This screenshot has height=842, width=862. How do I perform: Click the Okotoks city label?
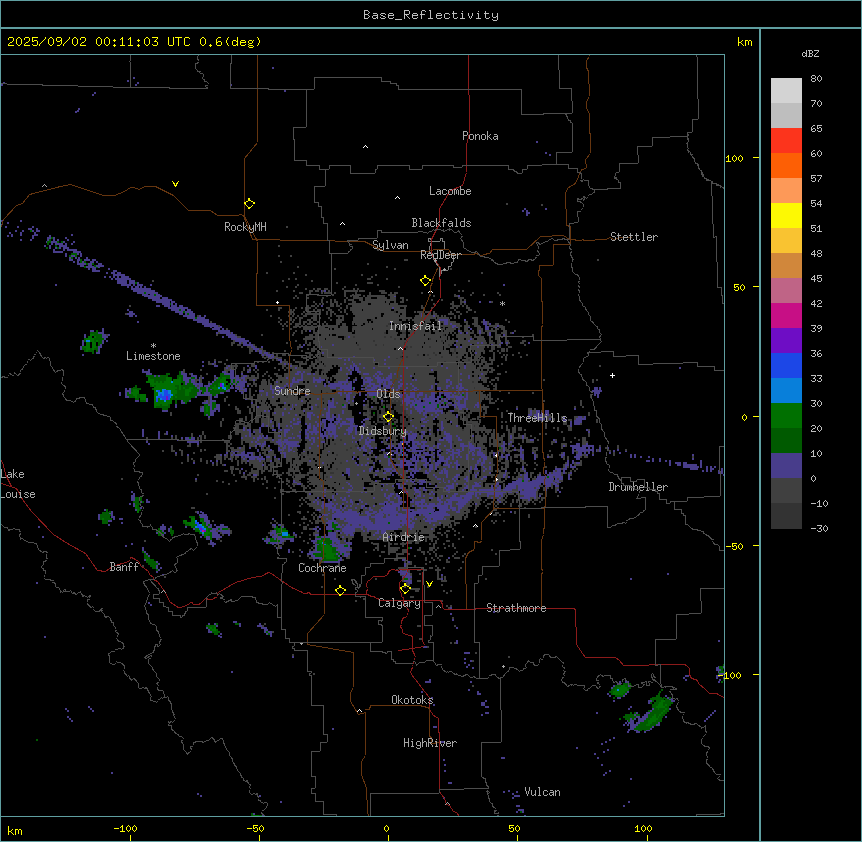tap(412, 700)
